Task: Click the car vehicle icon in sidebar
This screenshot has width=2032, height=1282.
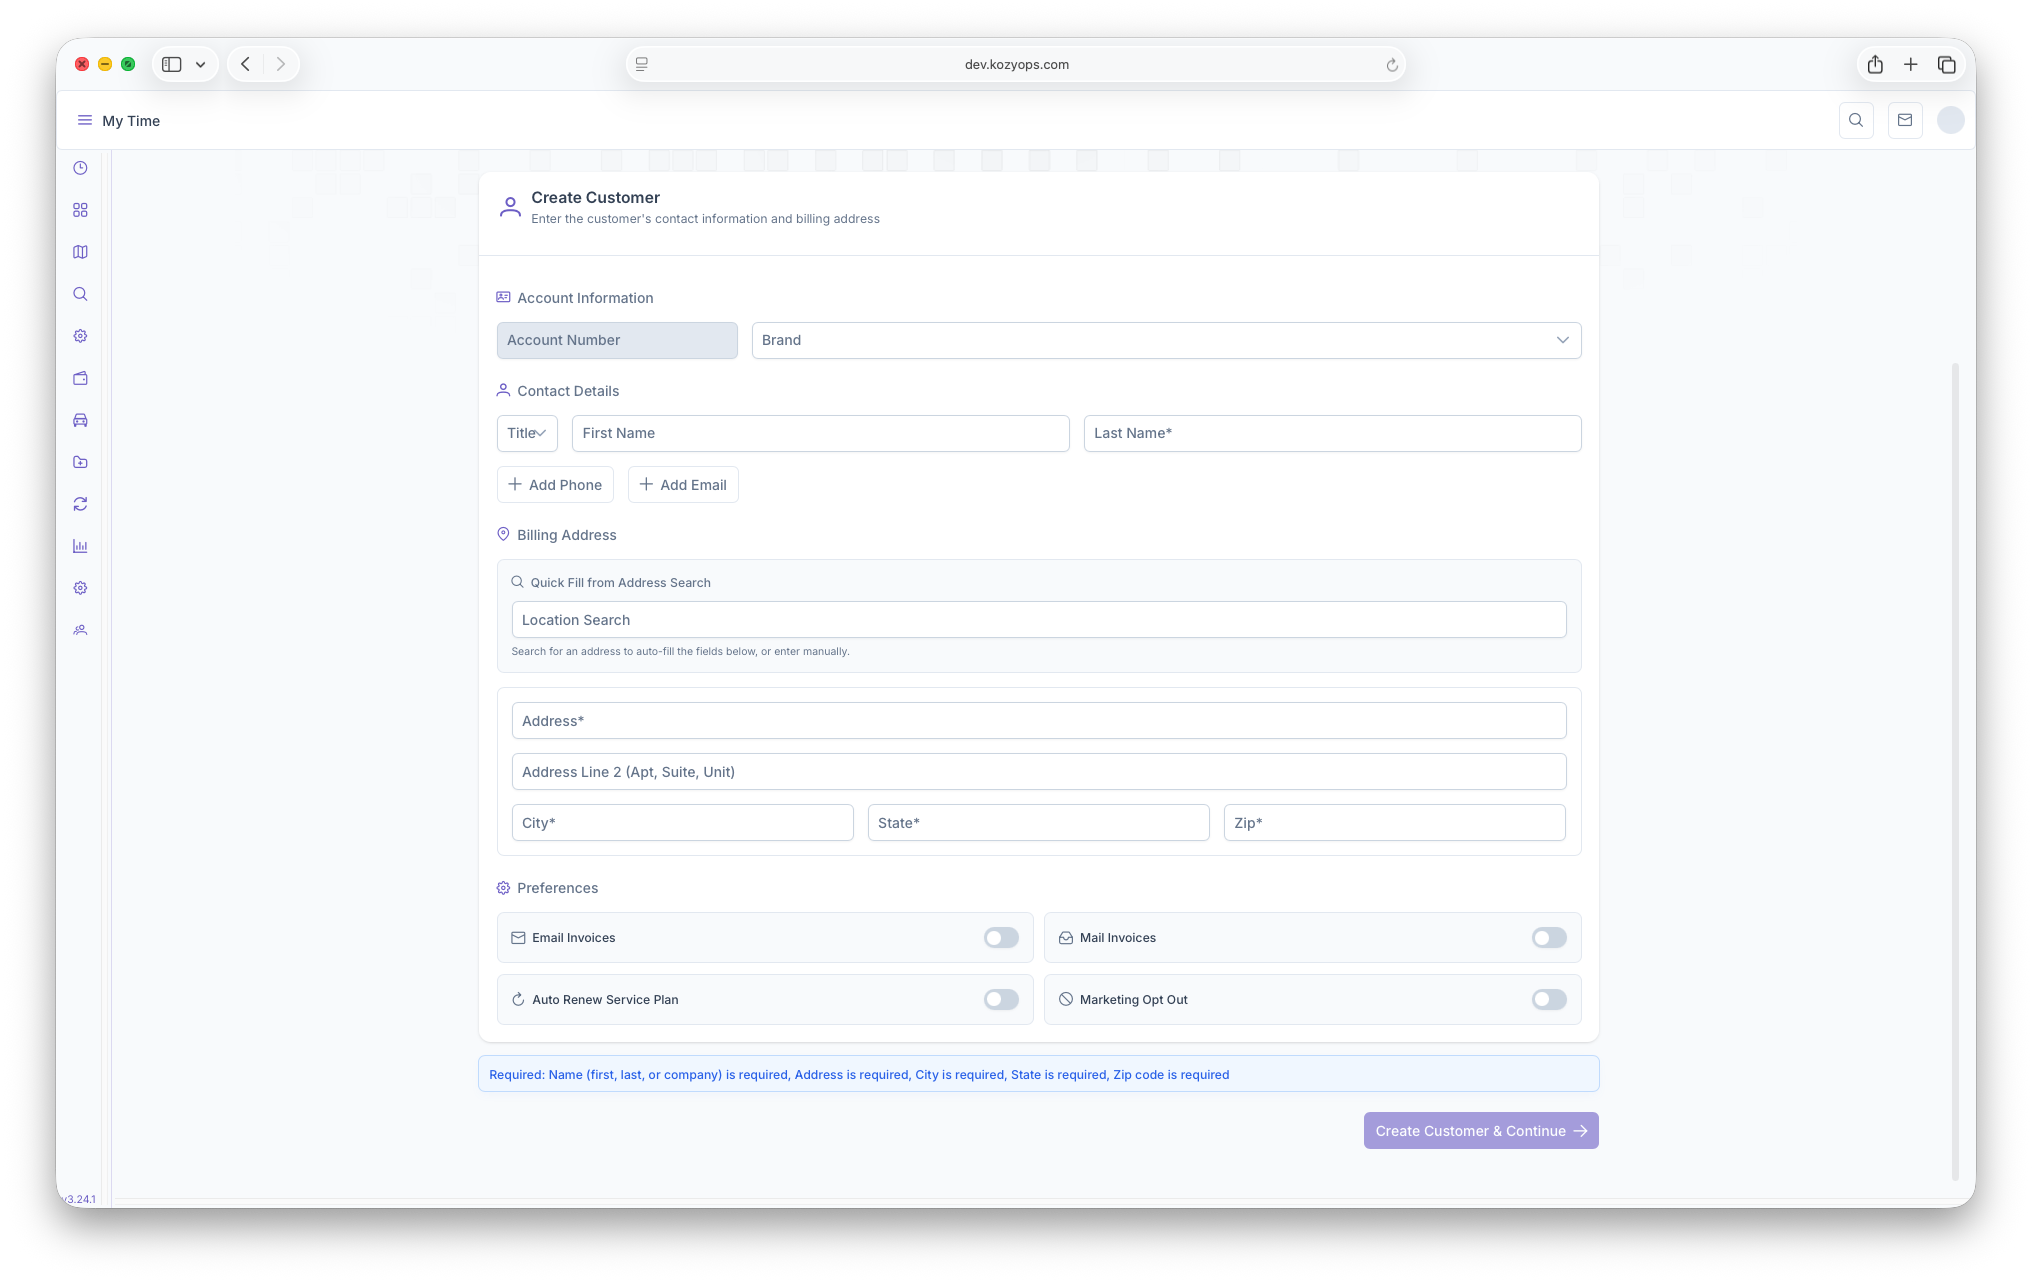Action: 80,420
